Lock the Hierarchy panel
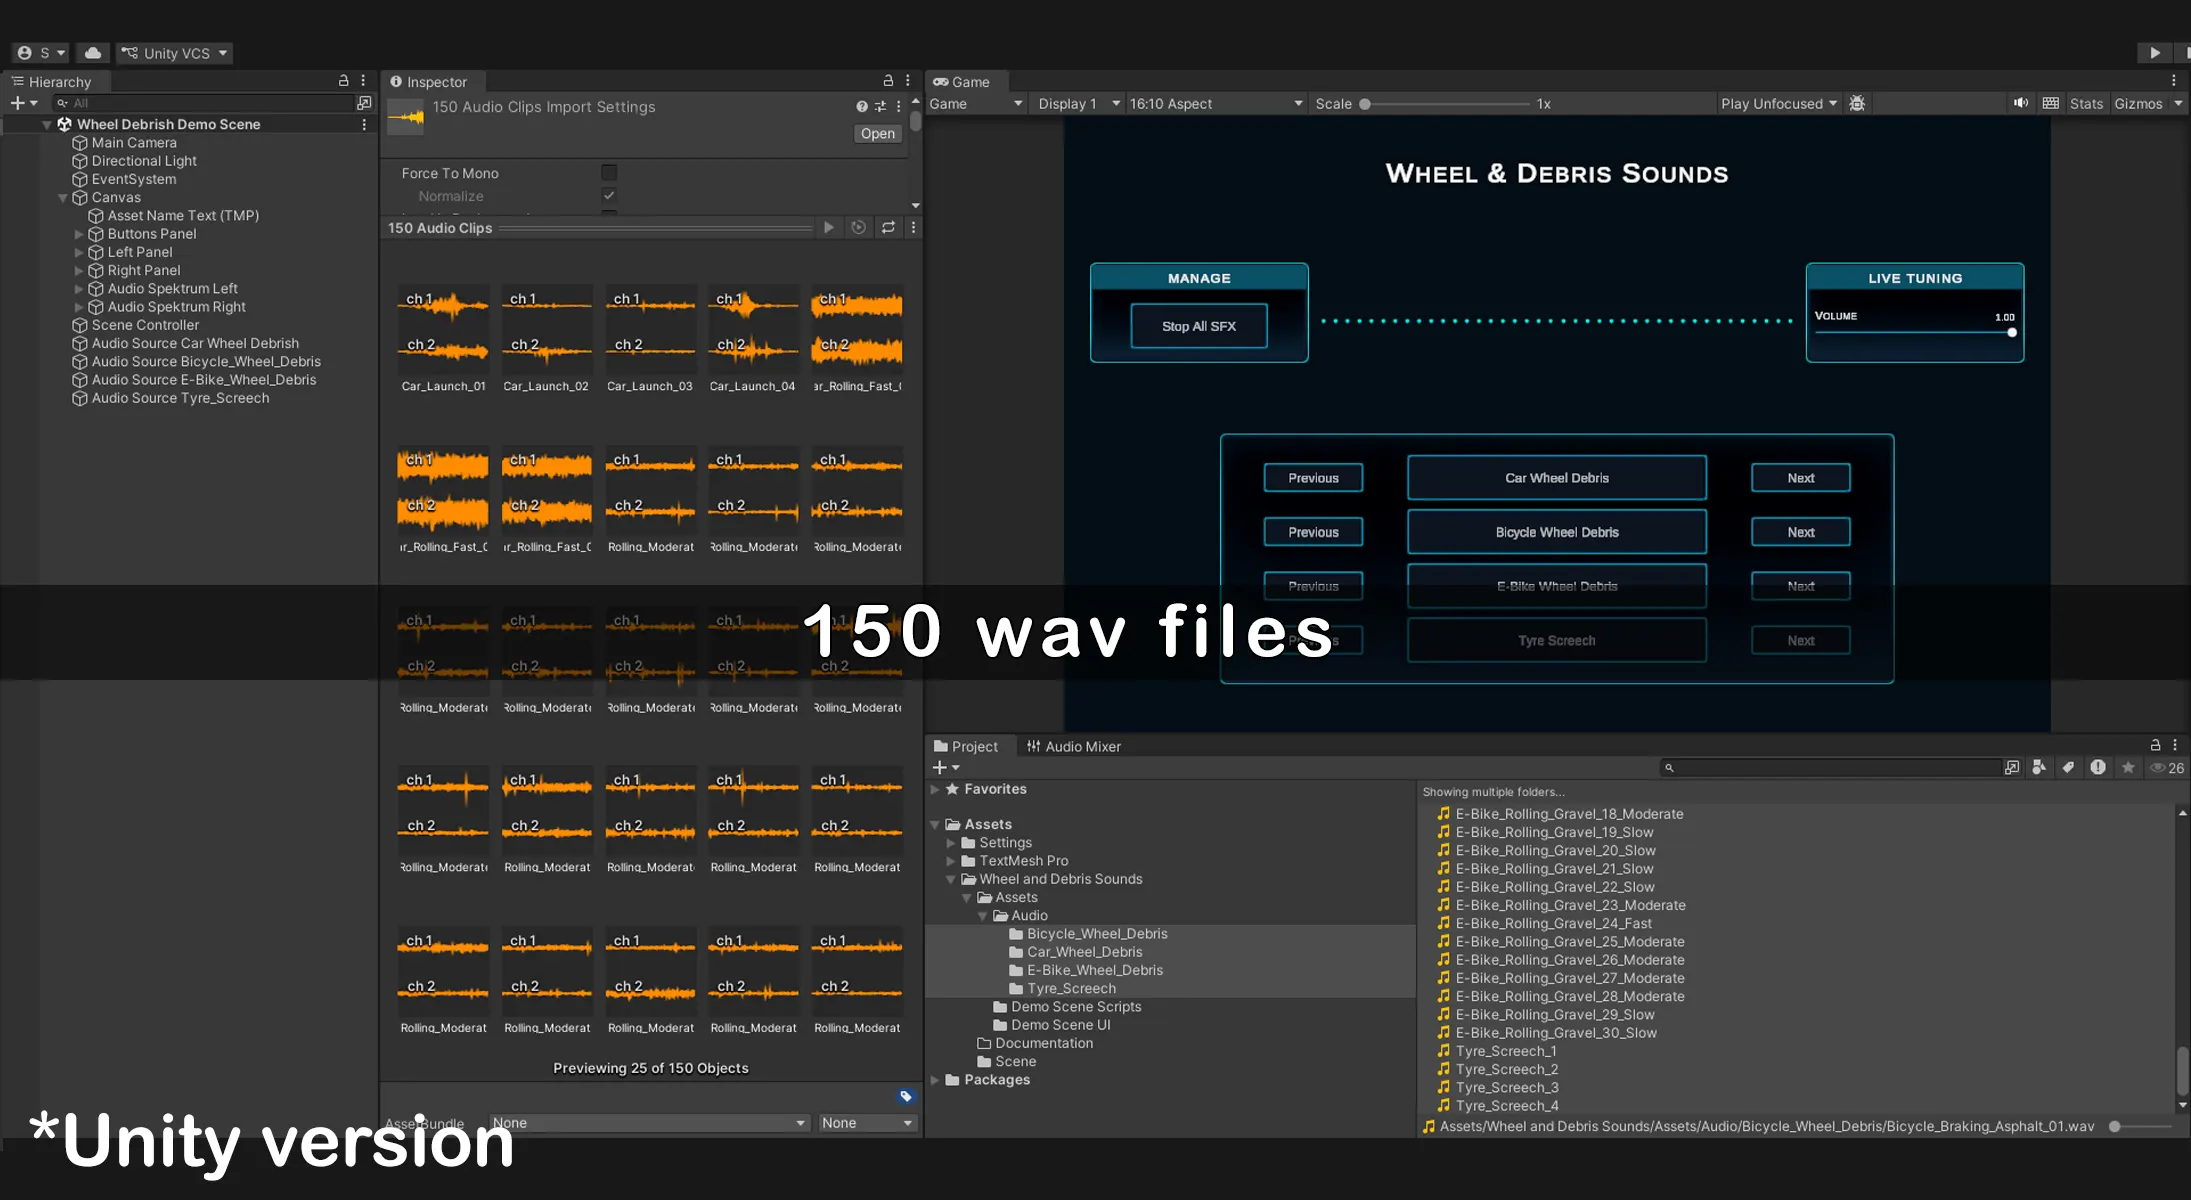 [x=343, y=81]
